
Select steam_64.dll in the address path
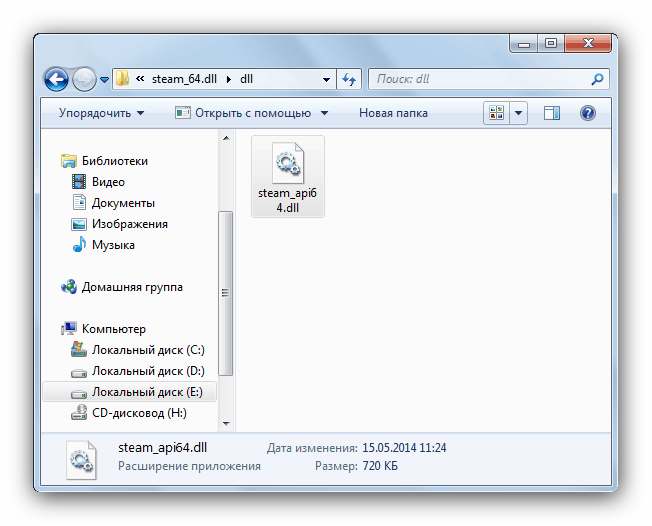click(184, 79)
